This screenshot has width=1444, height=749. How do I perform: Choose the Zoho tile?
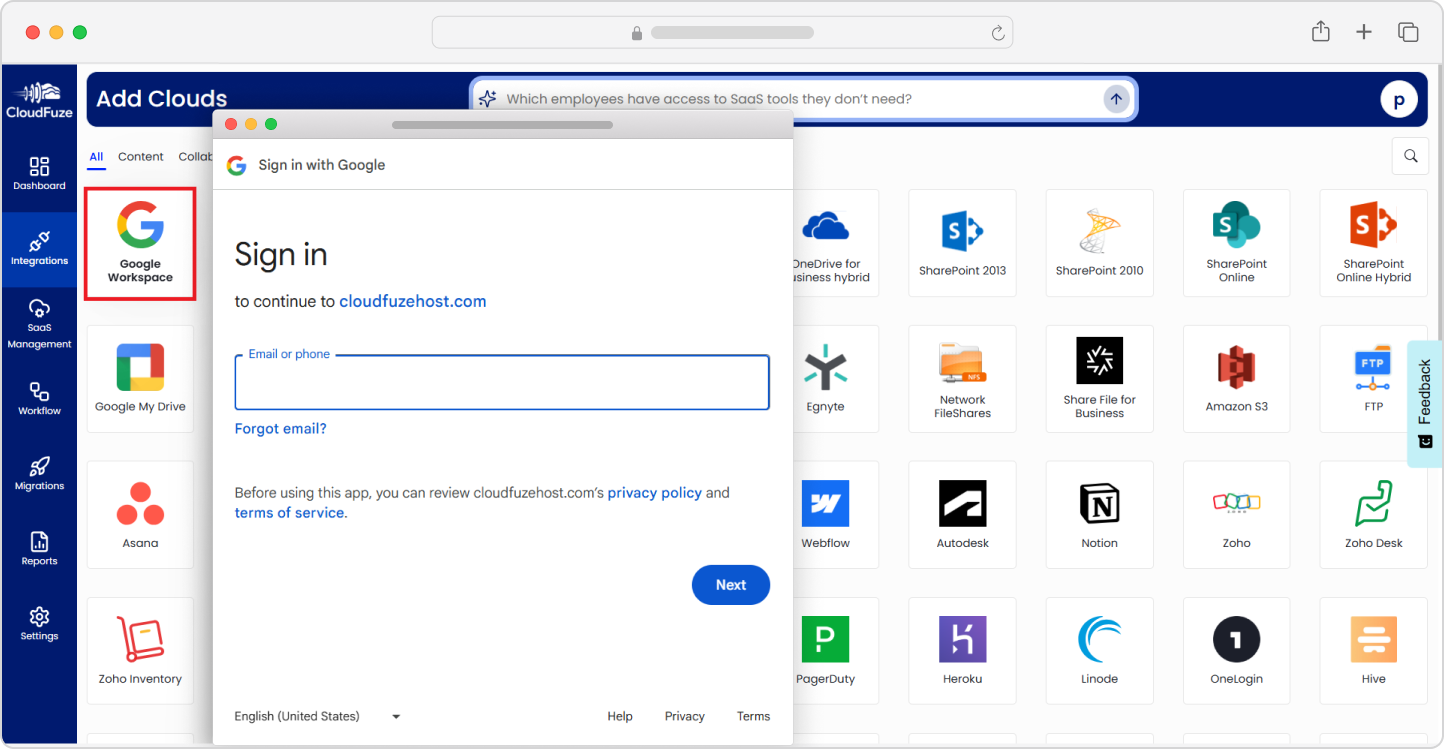click(1236, 515)
